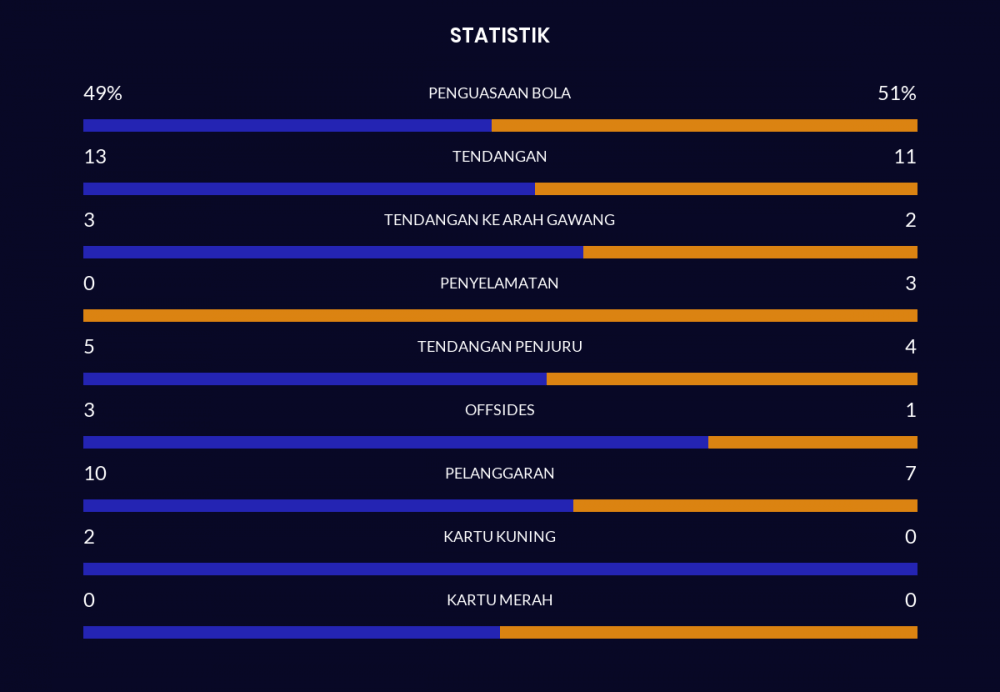The width and height of the screenshot is (1000, 692).
Task: Click the OFFSIDES label
Action: [x=499, y=410]
